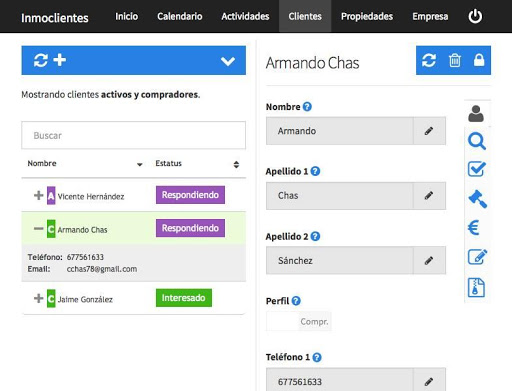Open the euro sidebar icon
The width and height of the screenshot is (512, 391).
coord(474,228)
